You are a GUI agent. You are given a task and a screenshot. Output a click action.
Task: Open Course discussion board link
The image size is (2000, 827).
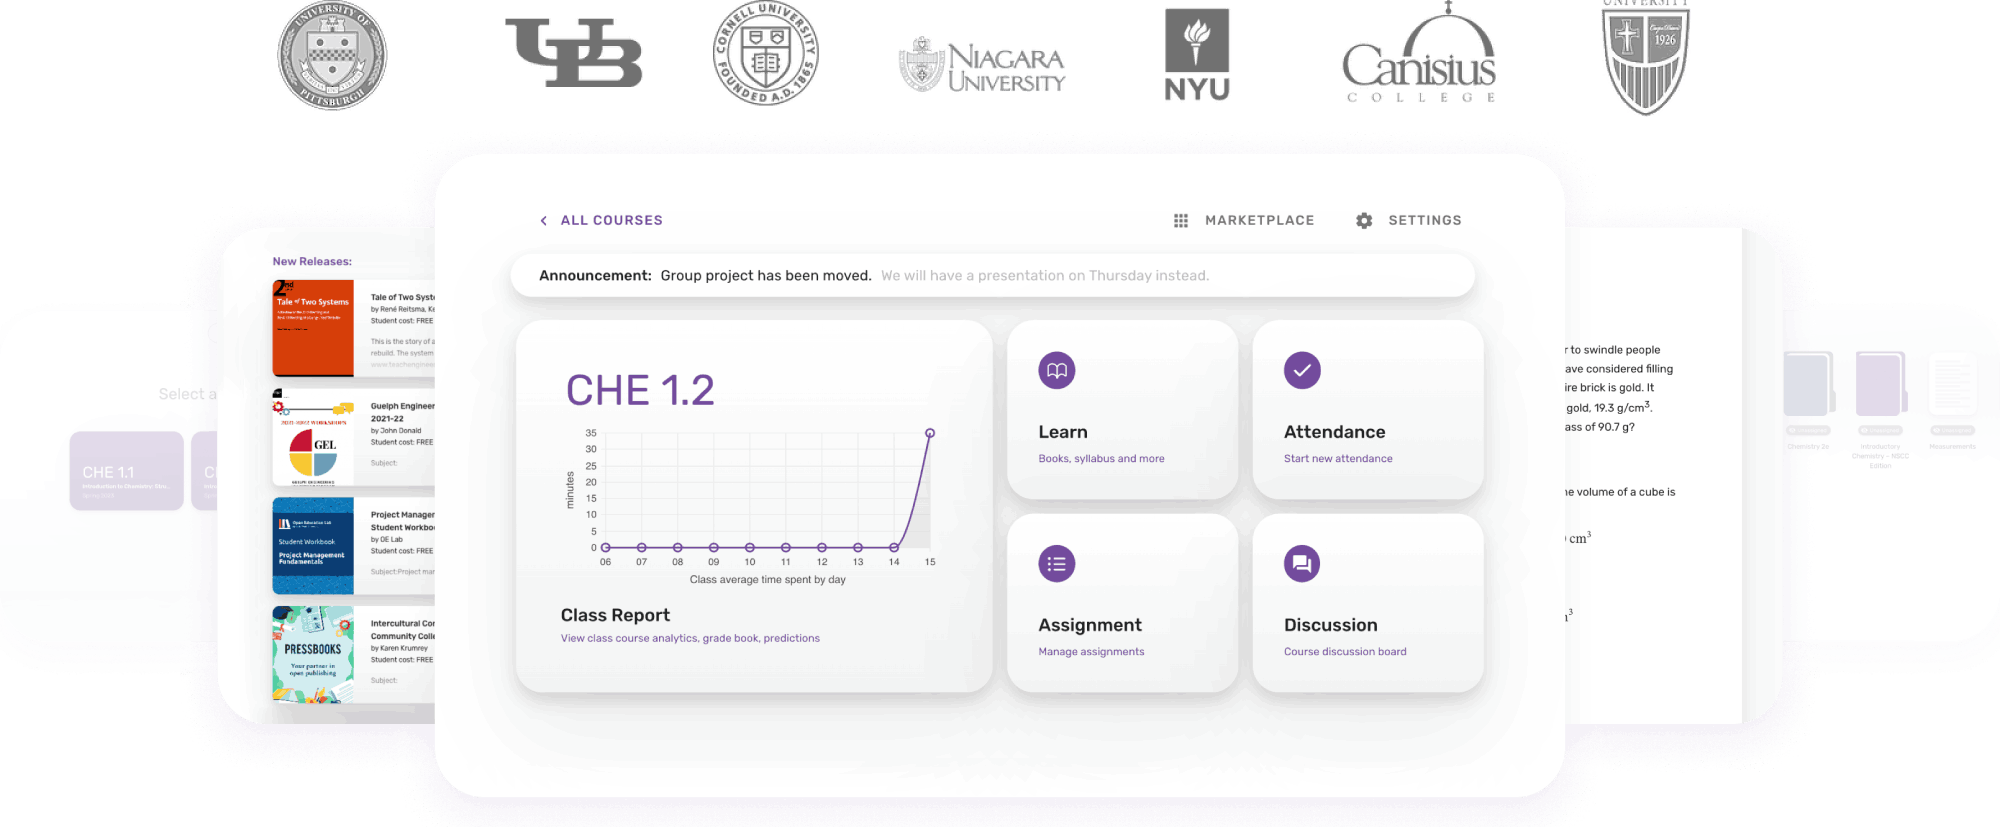[1345, 652]
